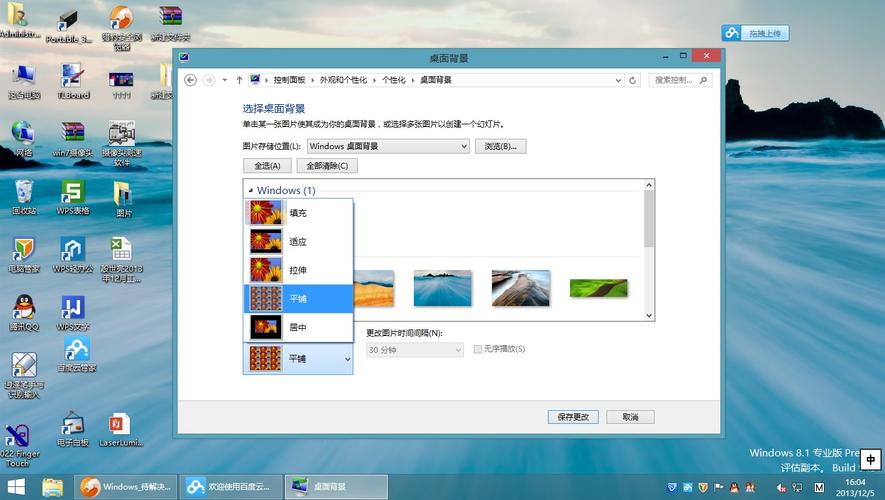Select the 这台电脑 desktop icon

24,82
